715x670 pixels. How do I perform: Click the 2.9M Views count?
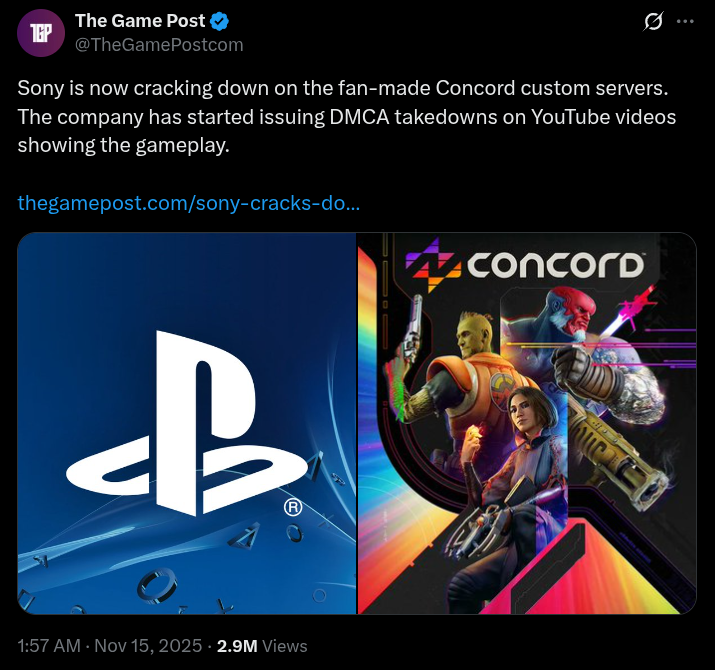tap(262, 646)
